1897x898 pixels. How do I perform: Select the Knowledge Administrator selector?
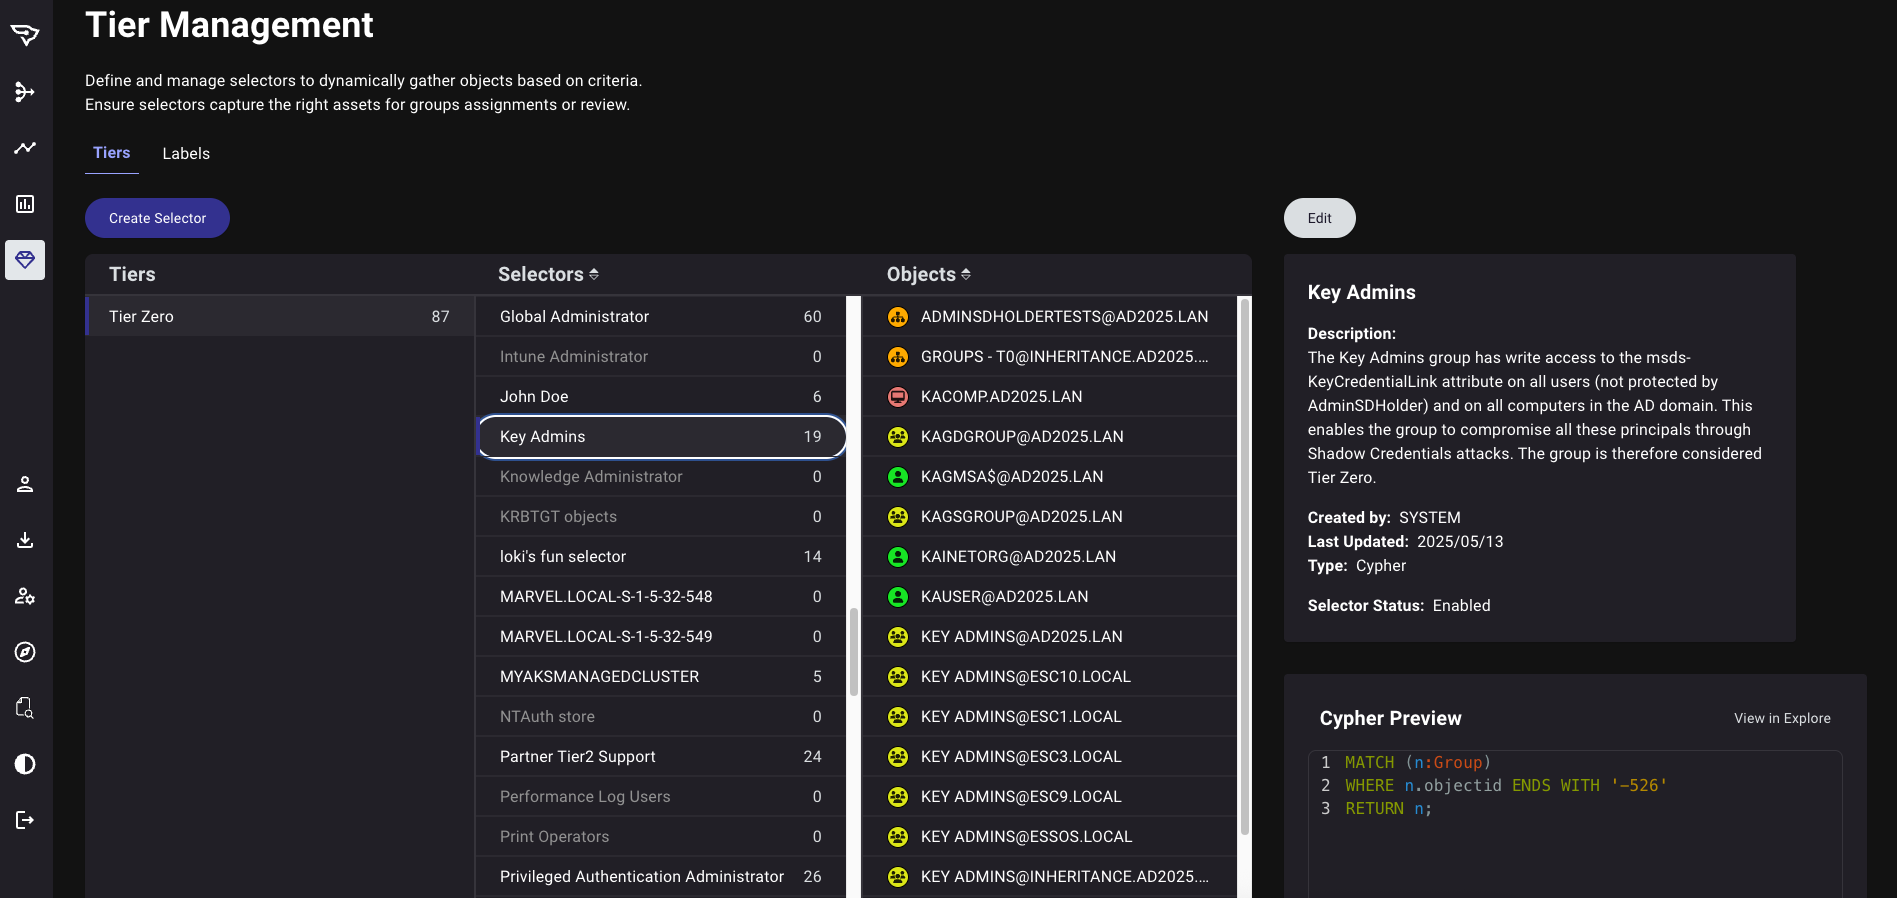[661, 476]
